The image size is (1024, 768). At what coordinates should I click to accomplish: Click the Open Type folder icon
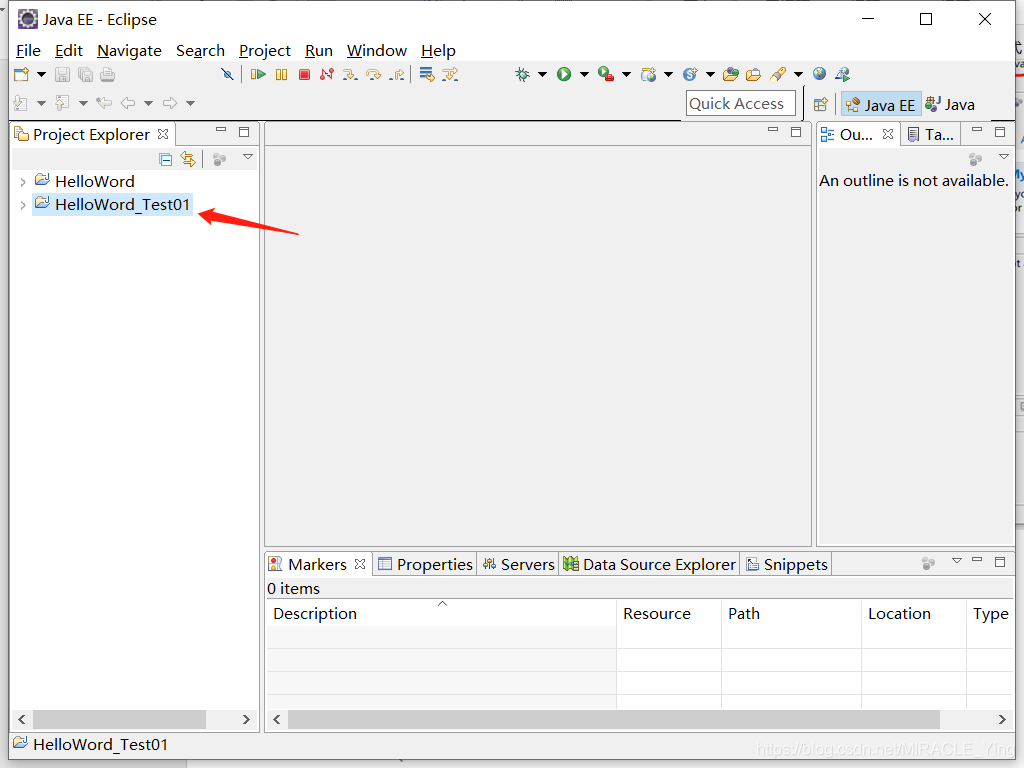coord(731,74)
